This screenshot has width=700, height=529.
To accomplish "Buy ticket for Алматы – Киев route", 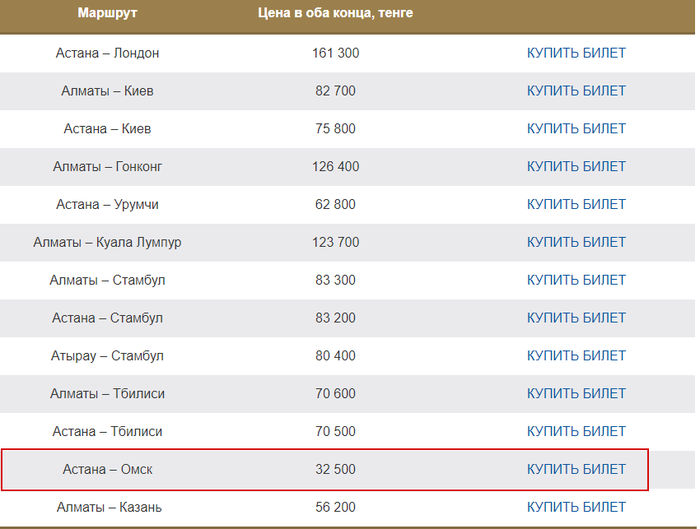I will [x=576, y=91].
